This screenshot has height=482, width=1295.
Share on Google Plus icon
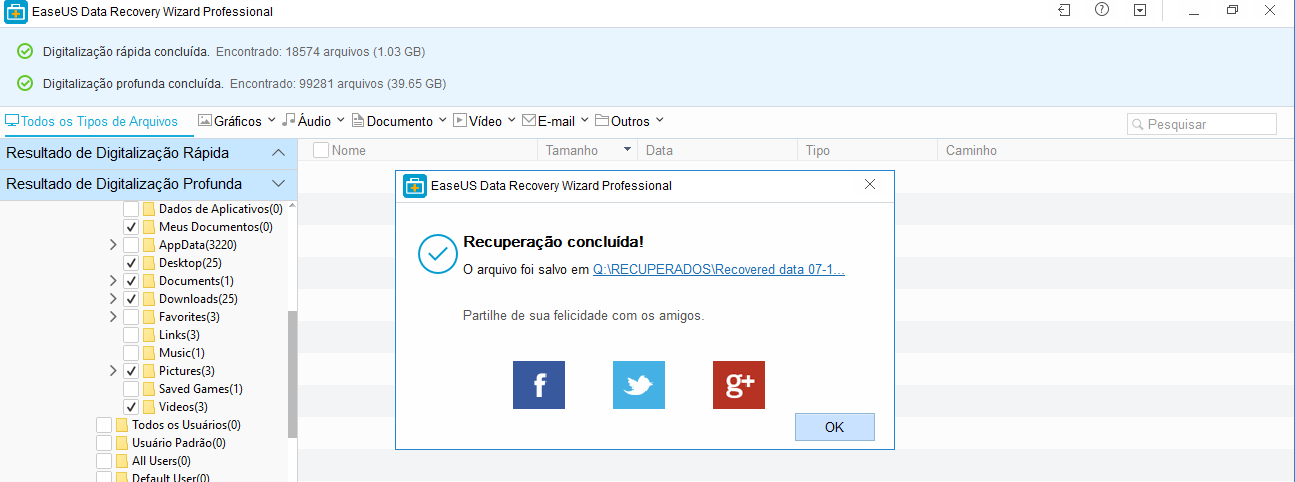739,385
